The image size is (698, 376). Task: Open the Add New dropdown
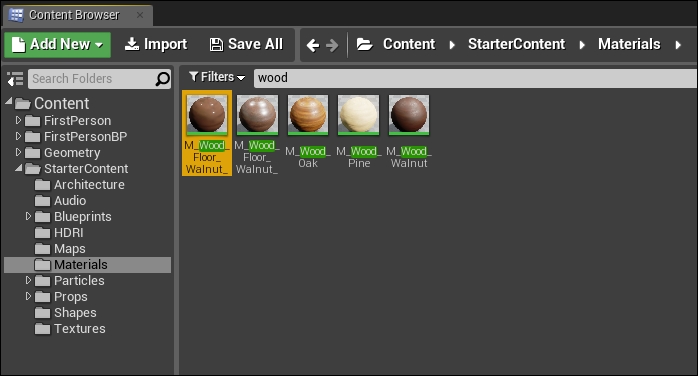point(57,44)
